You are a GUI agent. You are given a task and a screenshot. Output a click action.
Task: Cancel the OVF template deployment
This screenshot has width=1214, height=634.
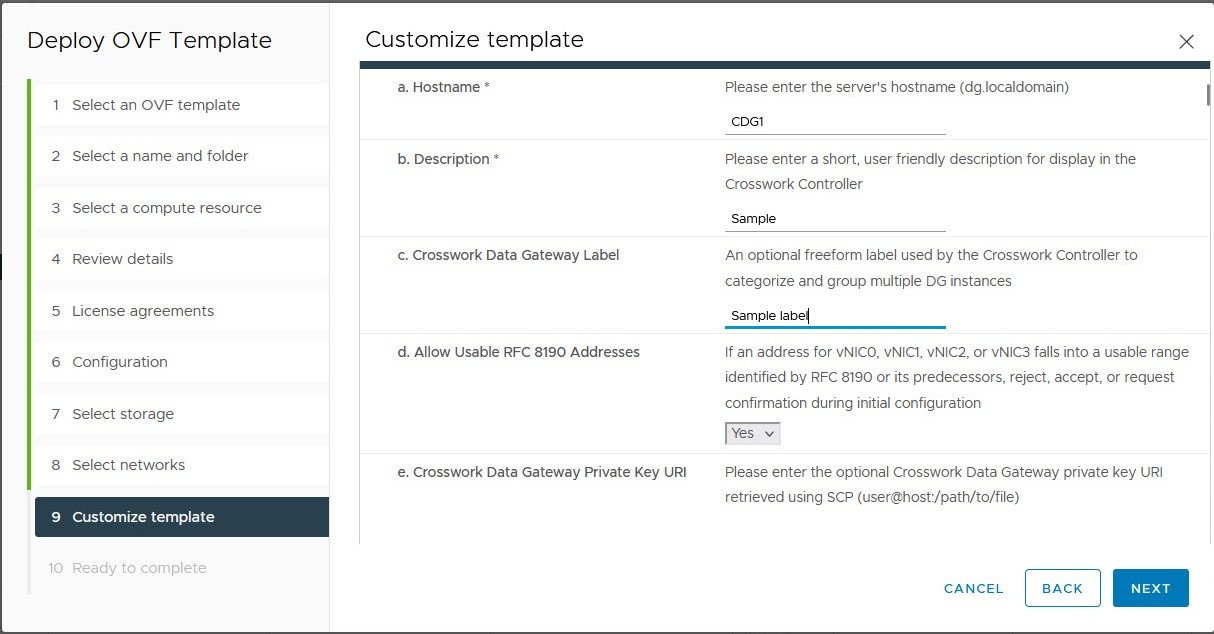[972, 588]
